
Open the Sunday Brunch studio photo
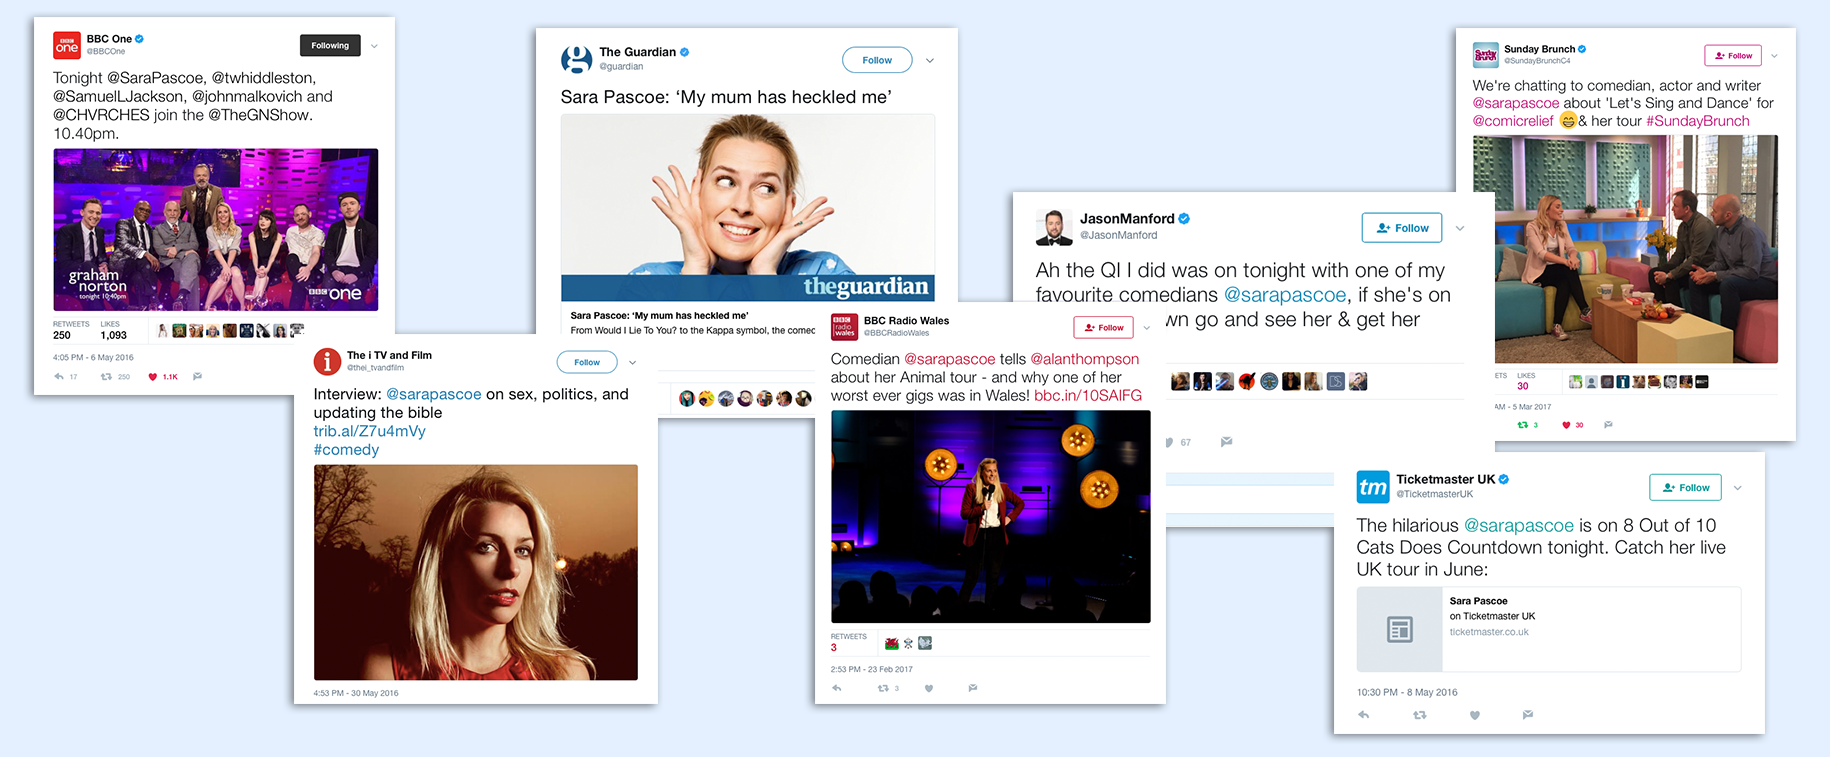click(1636, 249)
